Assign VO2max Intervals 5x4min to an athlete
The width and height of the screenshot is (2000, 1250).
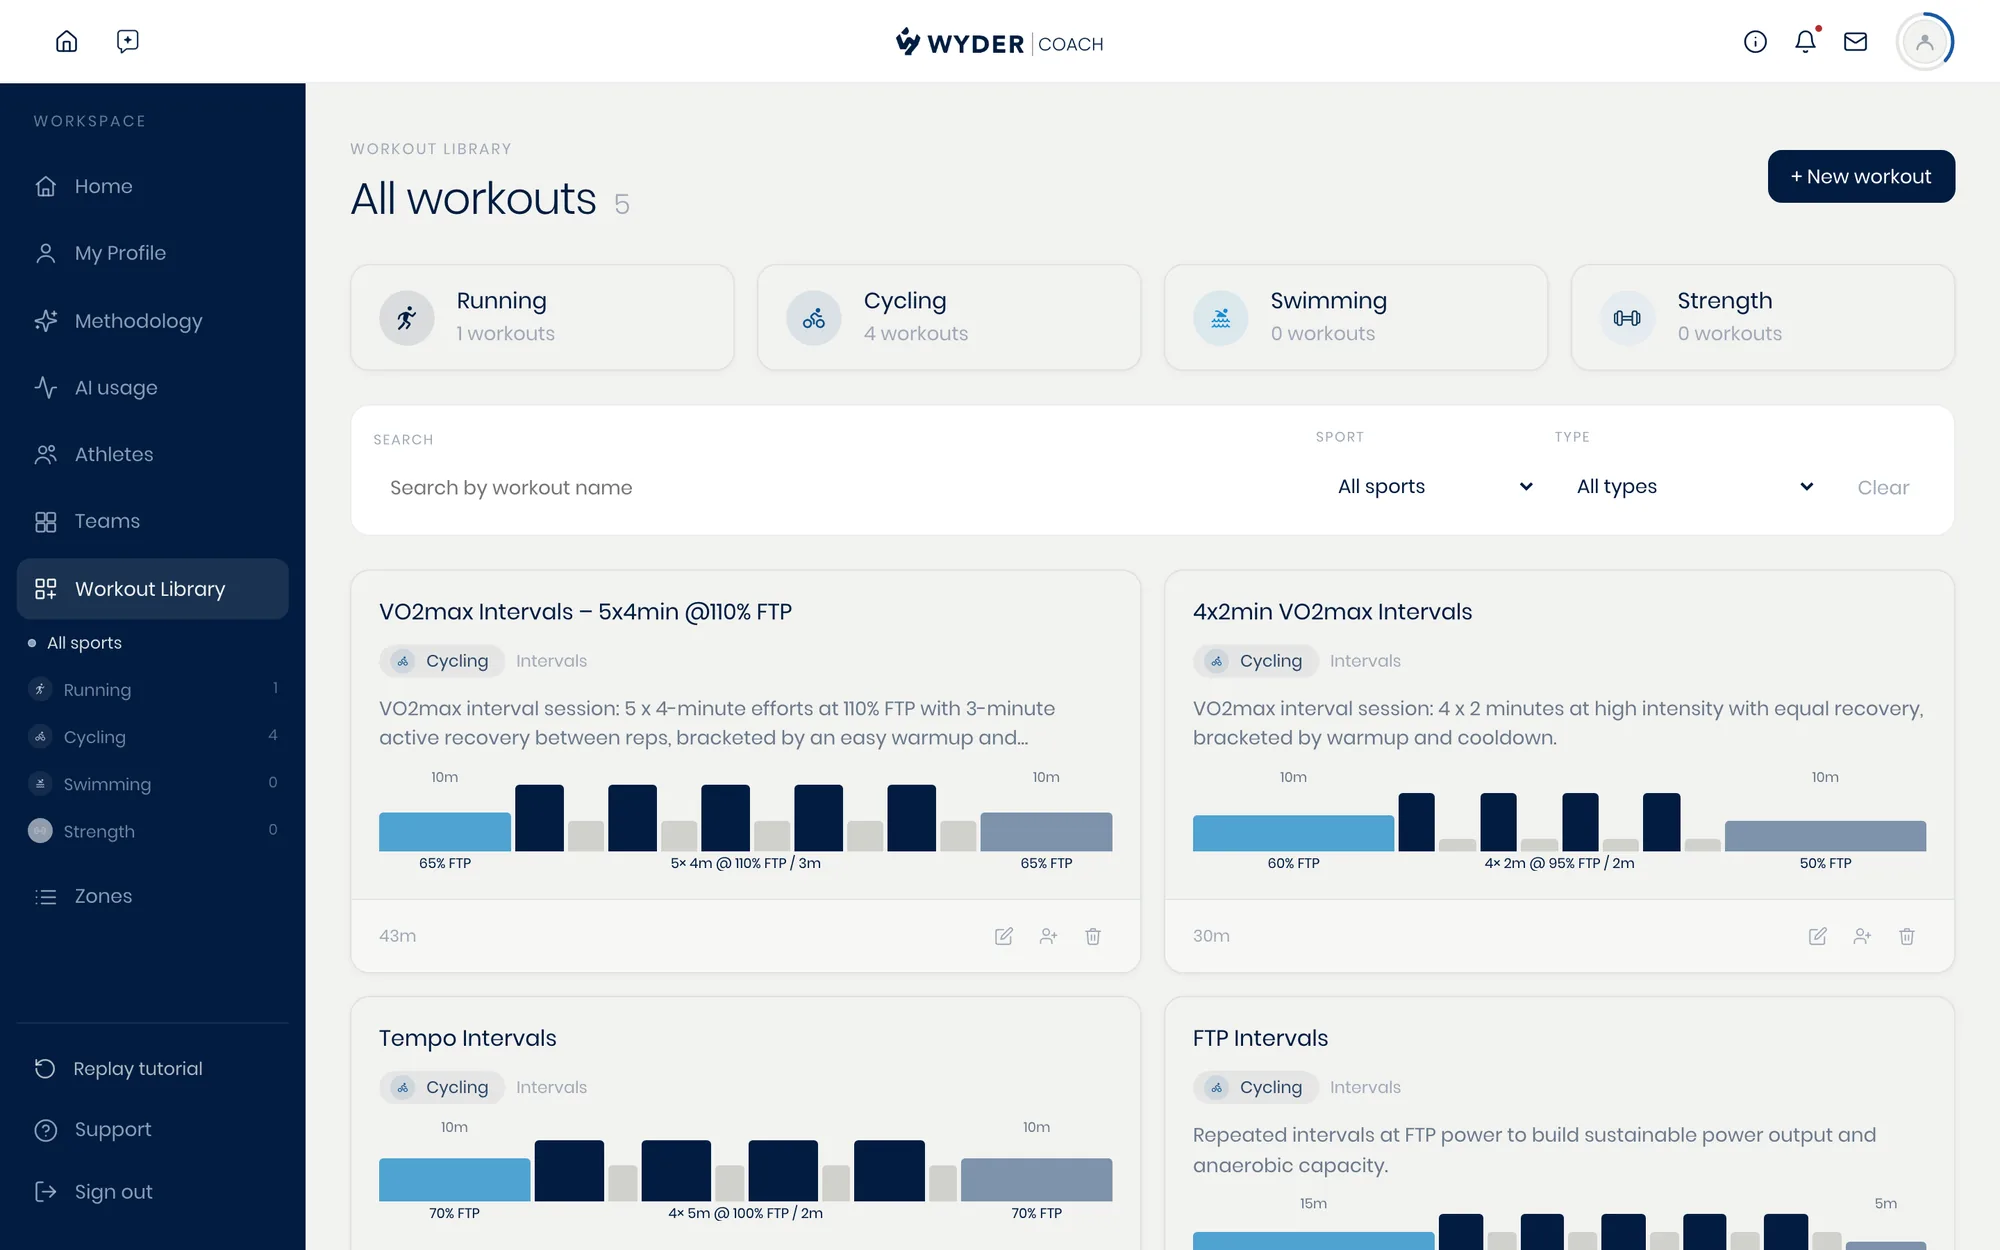click(1048, 936)
